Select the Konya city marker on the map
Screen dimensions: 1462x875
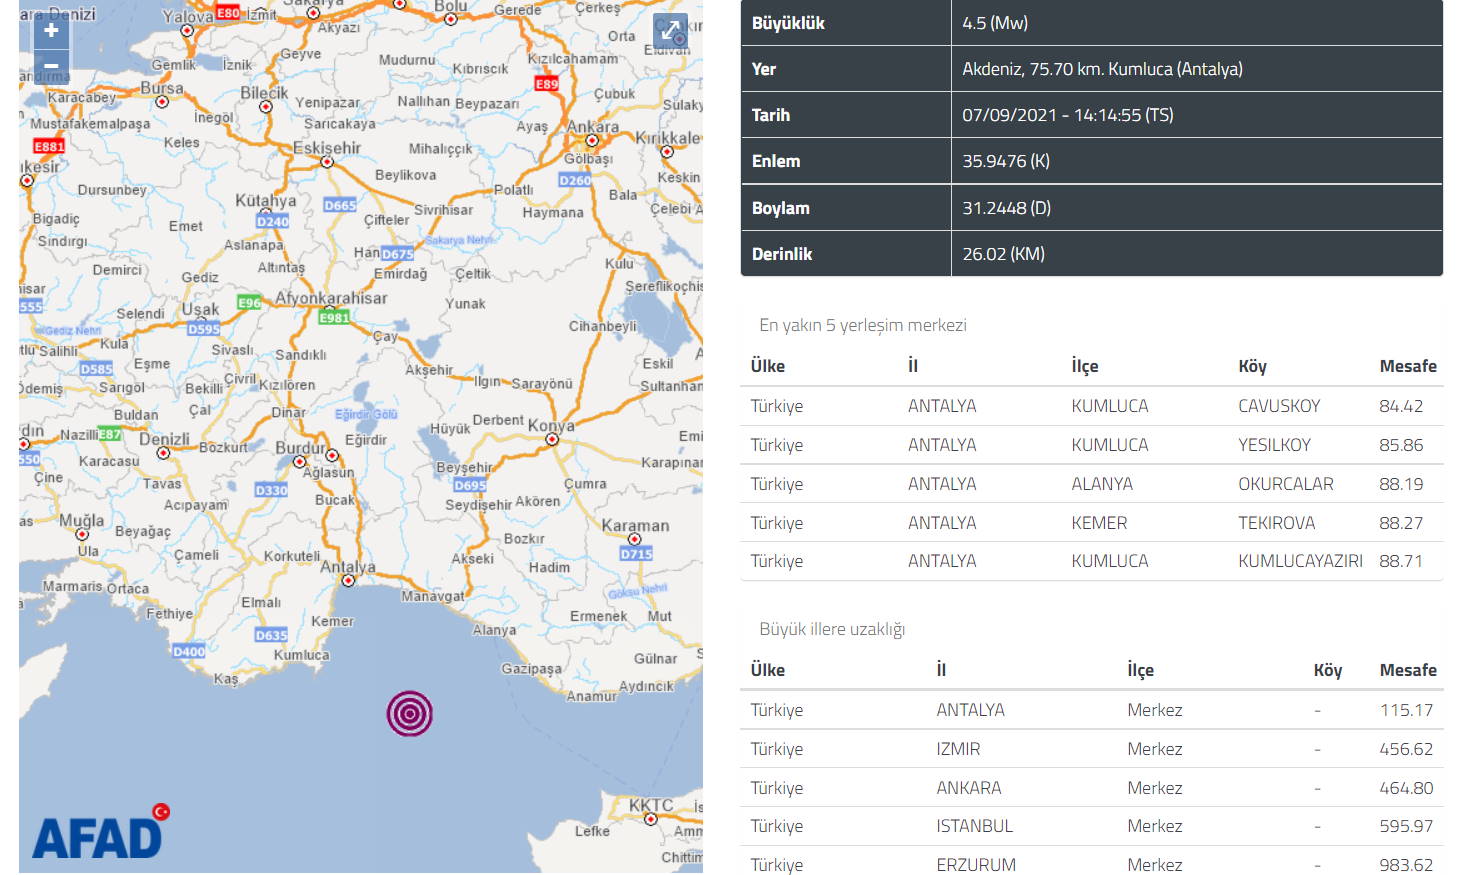pyautogui.click(x=552, y=439)
